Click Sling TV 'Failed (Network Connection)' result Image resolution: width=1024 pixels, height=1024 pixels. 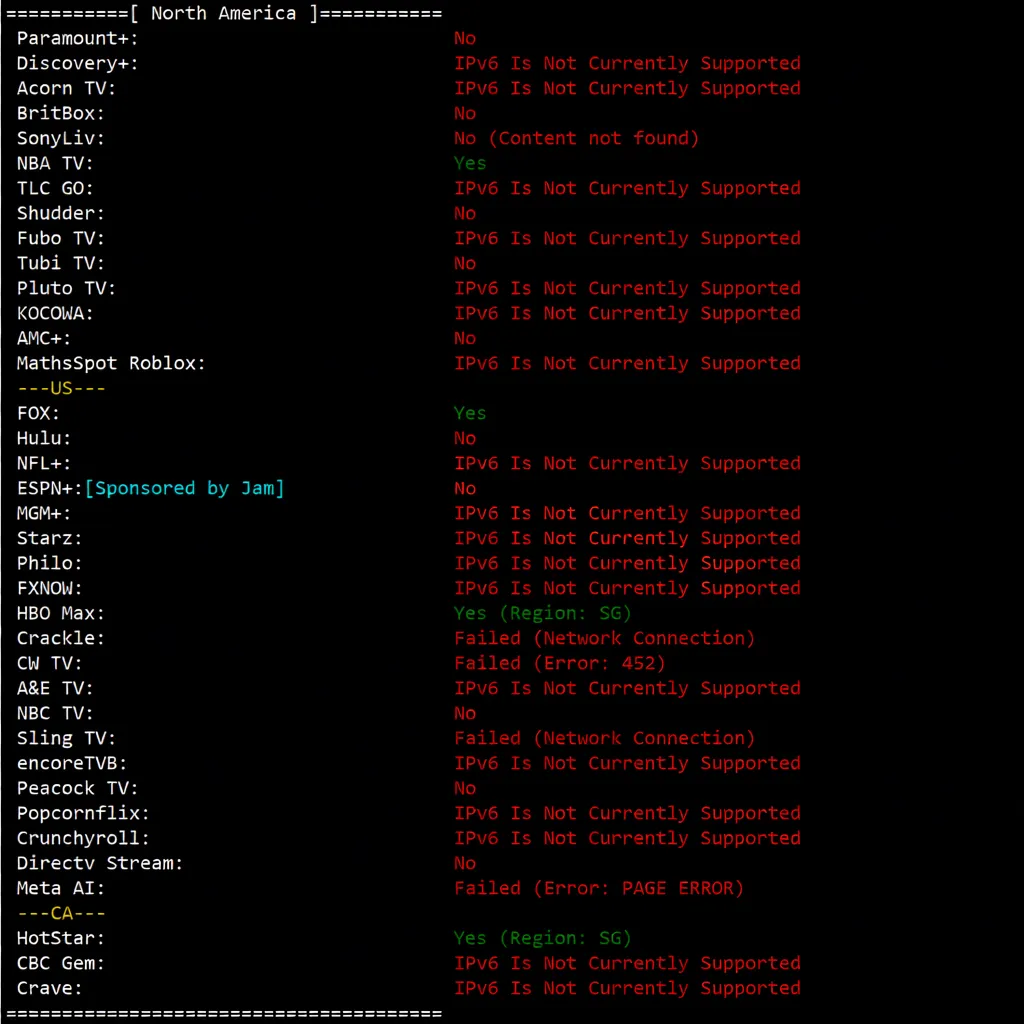[x=604, y=738]
